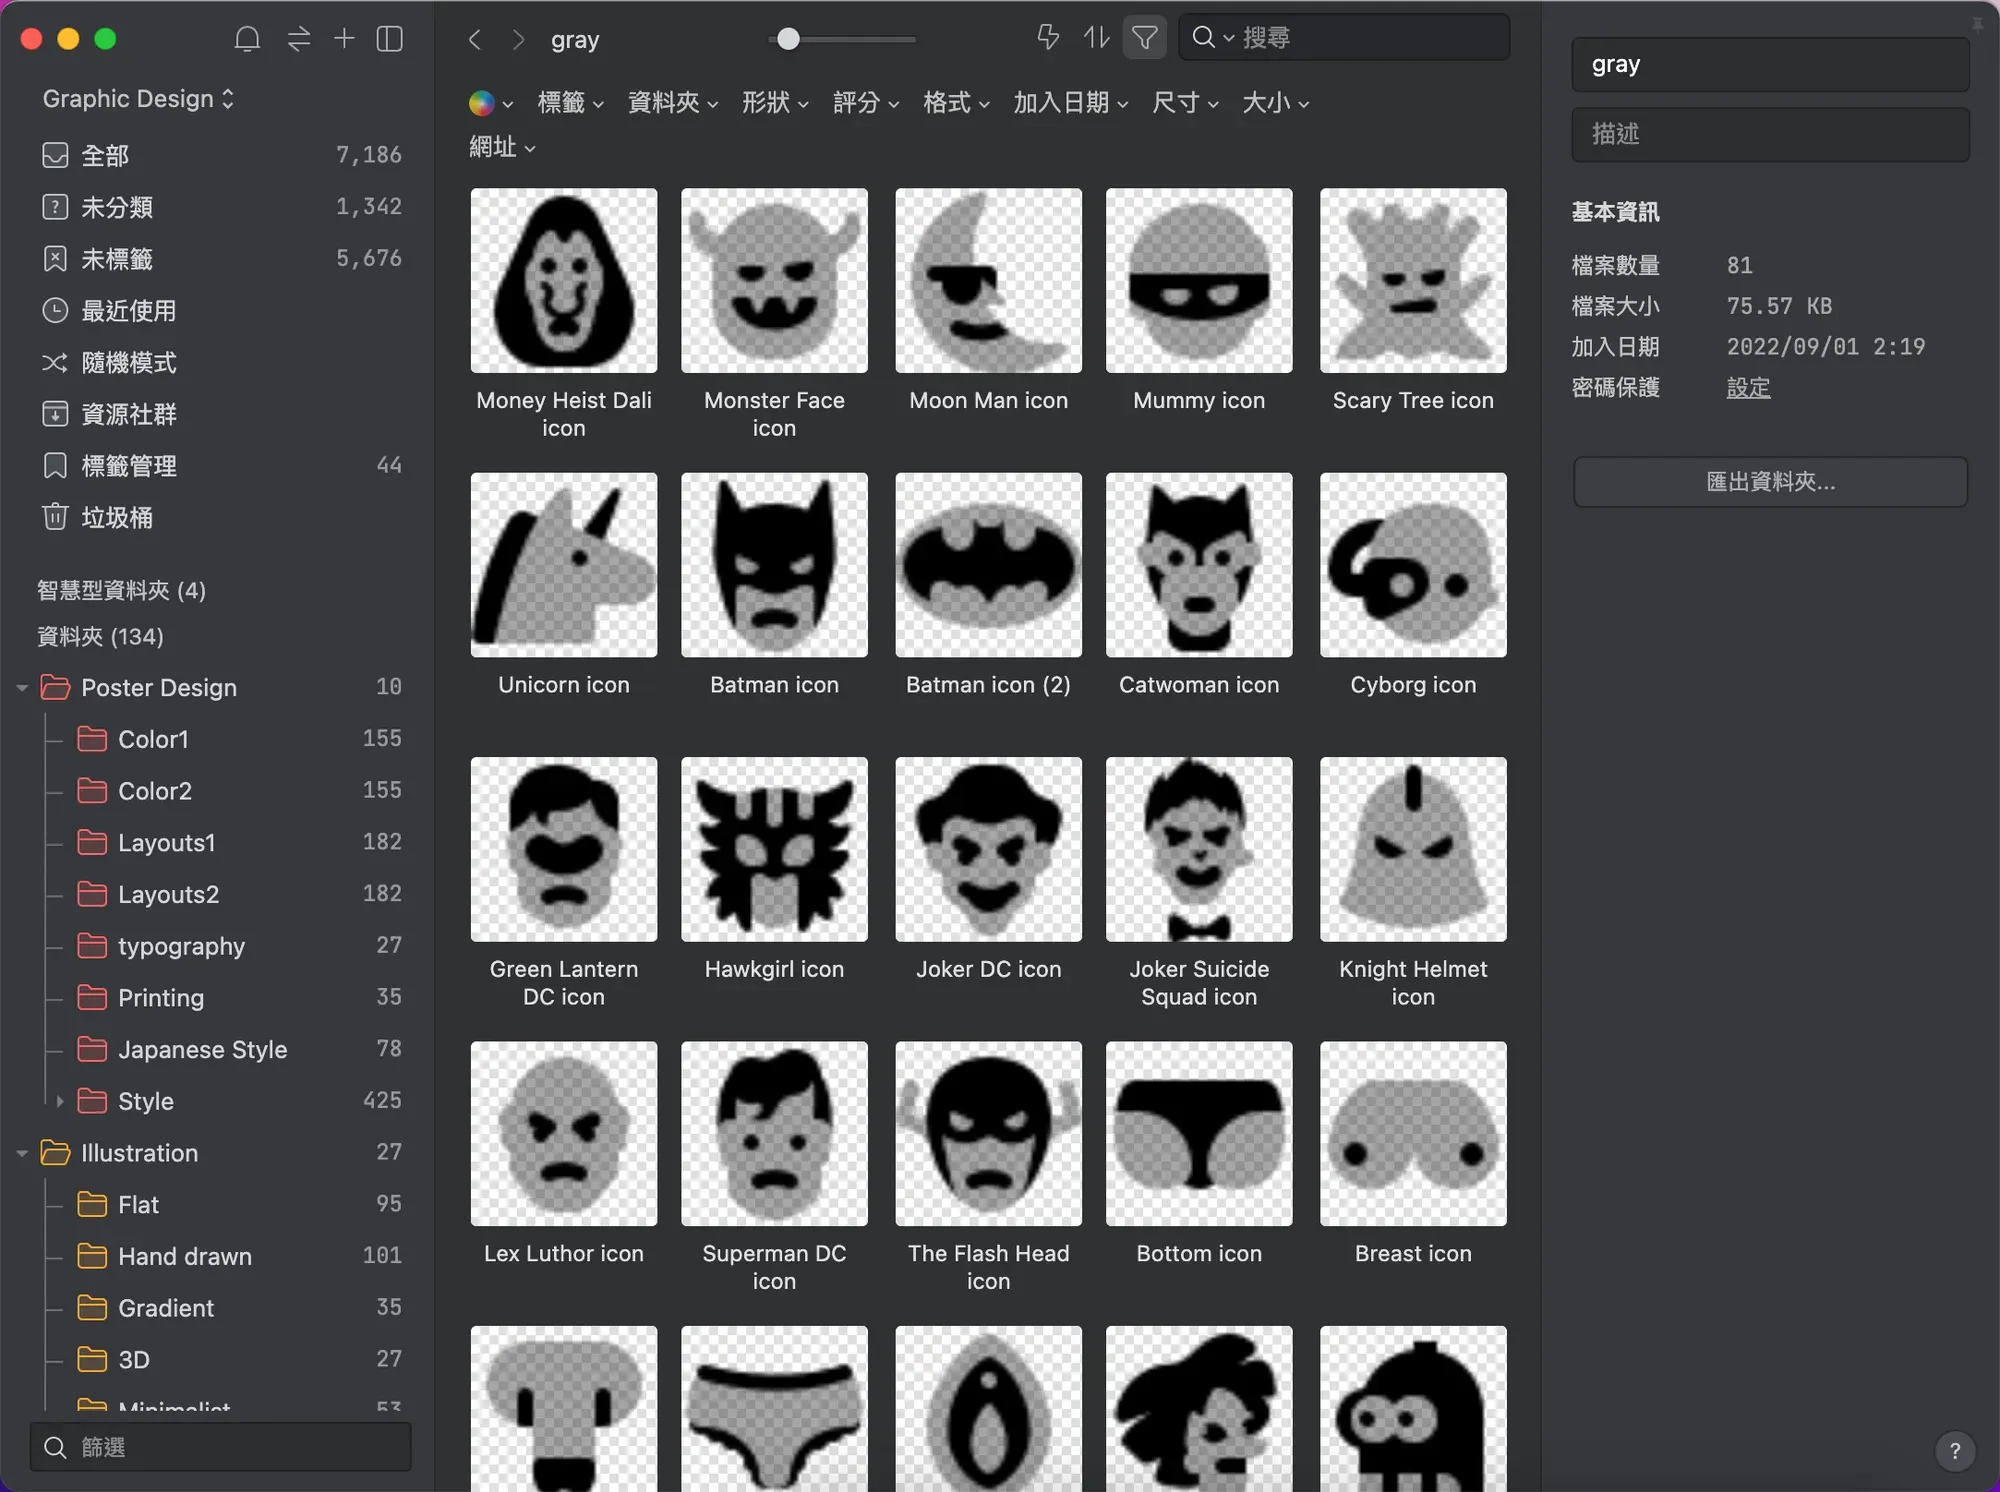Screen dimensions: 2000x1492
Task: Toggle the sidebar layout icon
Action: 389,39
